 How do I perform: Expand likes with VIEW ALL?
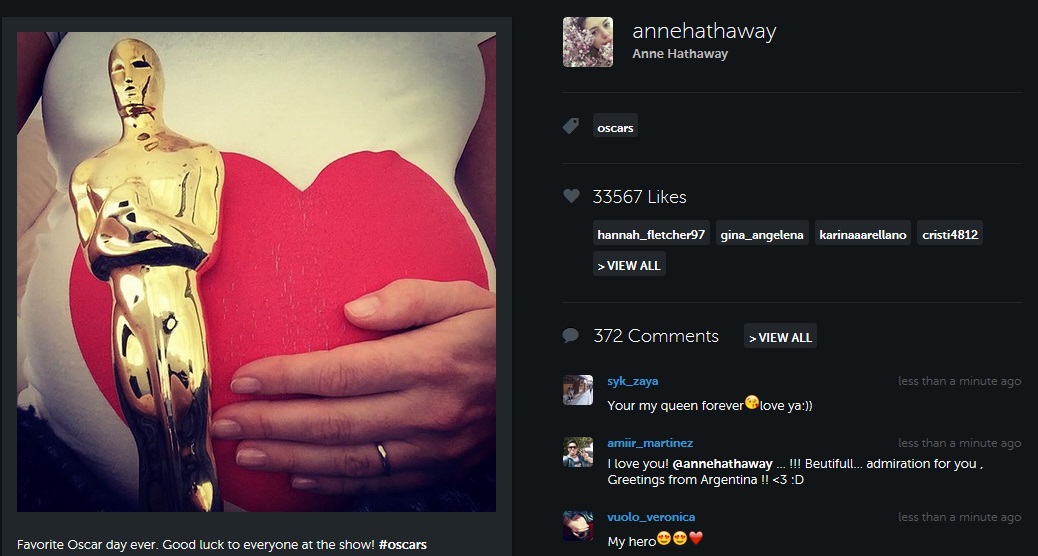629,265
